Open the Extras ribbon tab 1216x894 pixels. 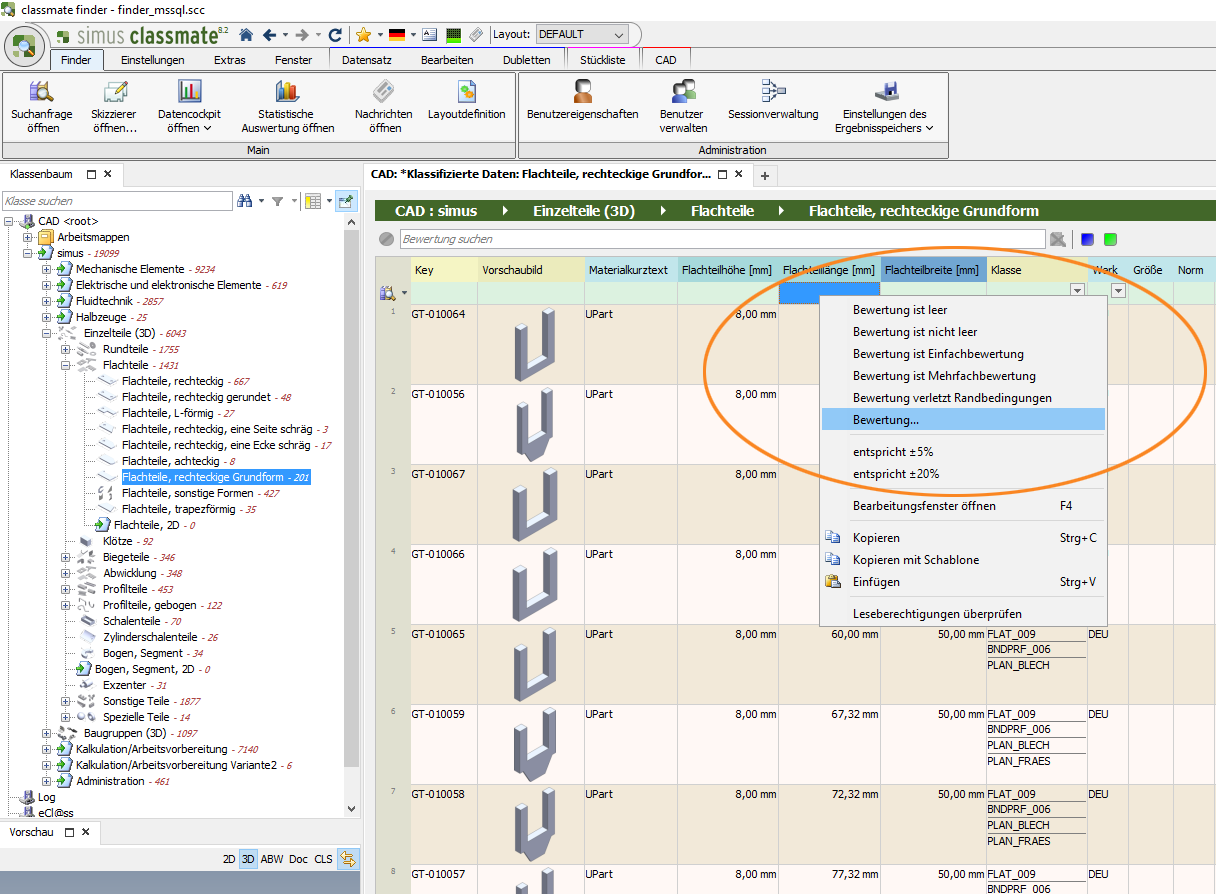click(x=229, y=60)
